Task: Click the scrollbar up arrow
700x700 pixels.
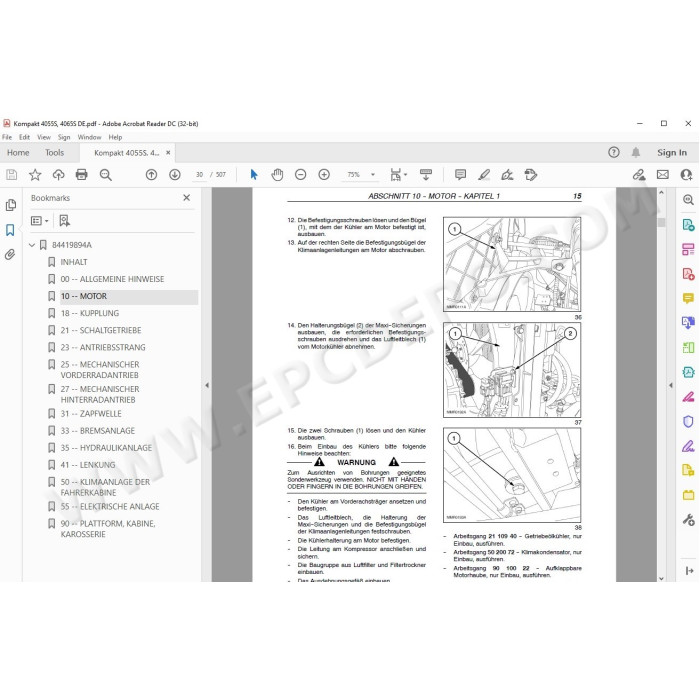Action: click(661, 192)
